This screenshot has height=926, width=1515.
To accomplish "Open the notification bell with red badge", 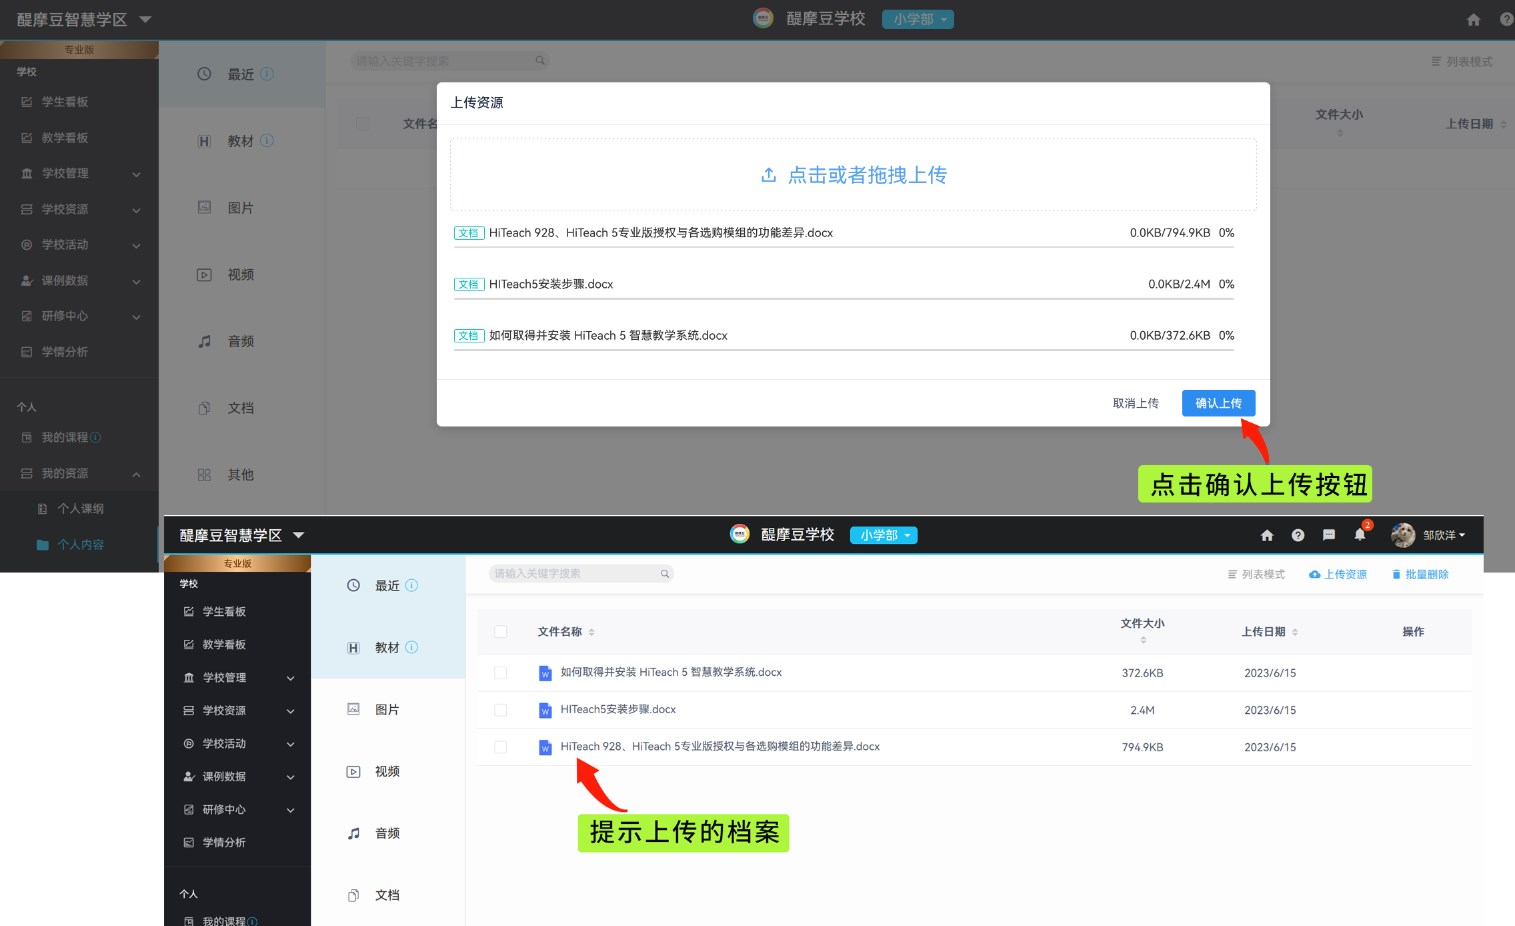I will tap(1360, 535).
